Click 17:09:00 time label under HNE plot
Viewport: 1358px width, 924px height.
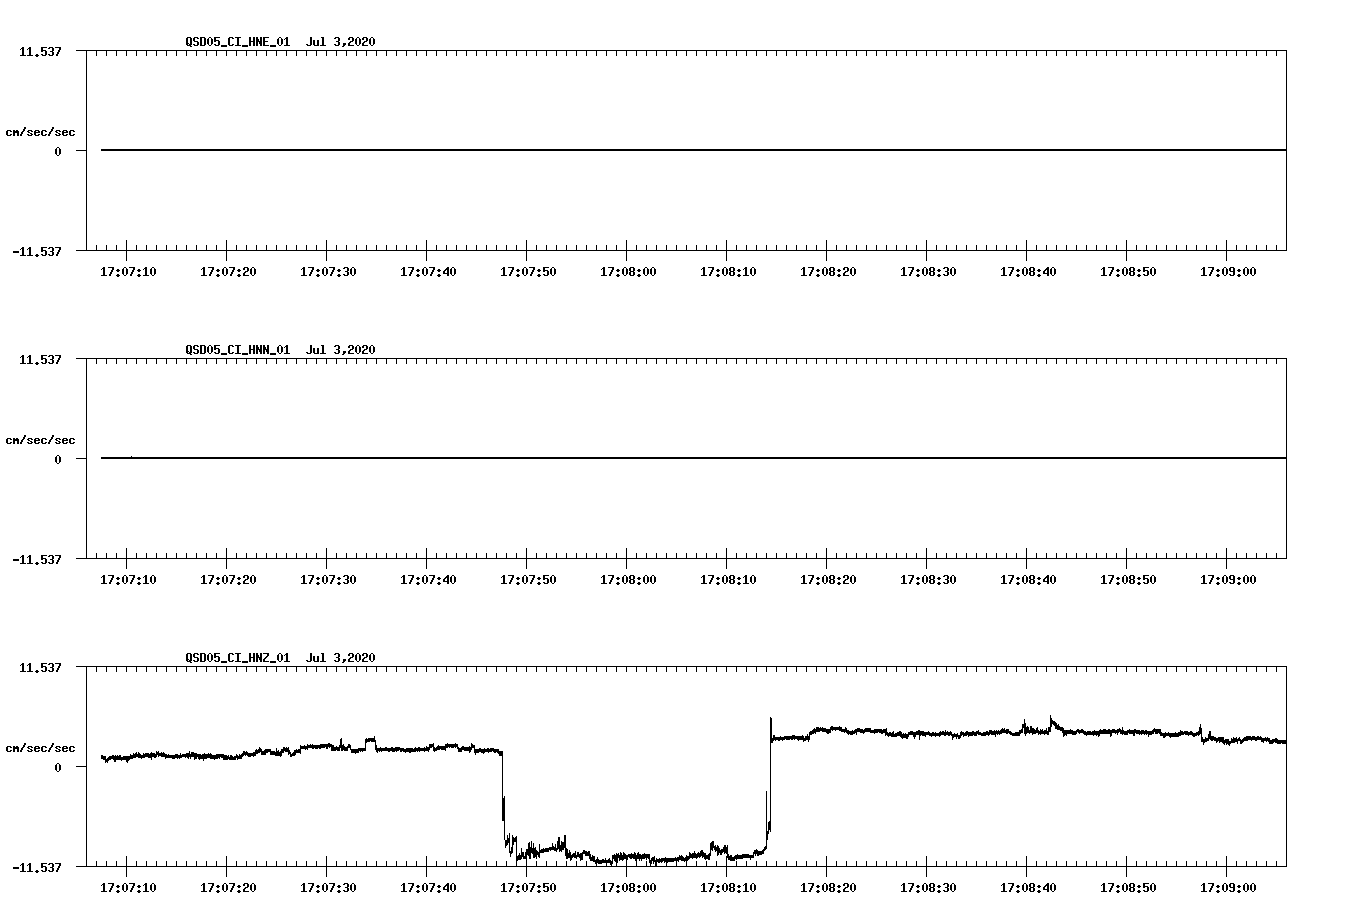click(x=1228, y=271)
